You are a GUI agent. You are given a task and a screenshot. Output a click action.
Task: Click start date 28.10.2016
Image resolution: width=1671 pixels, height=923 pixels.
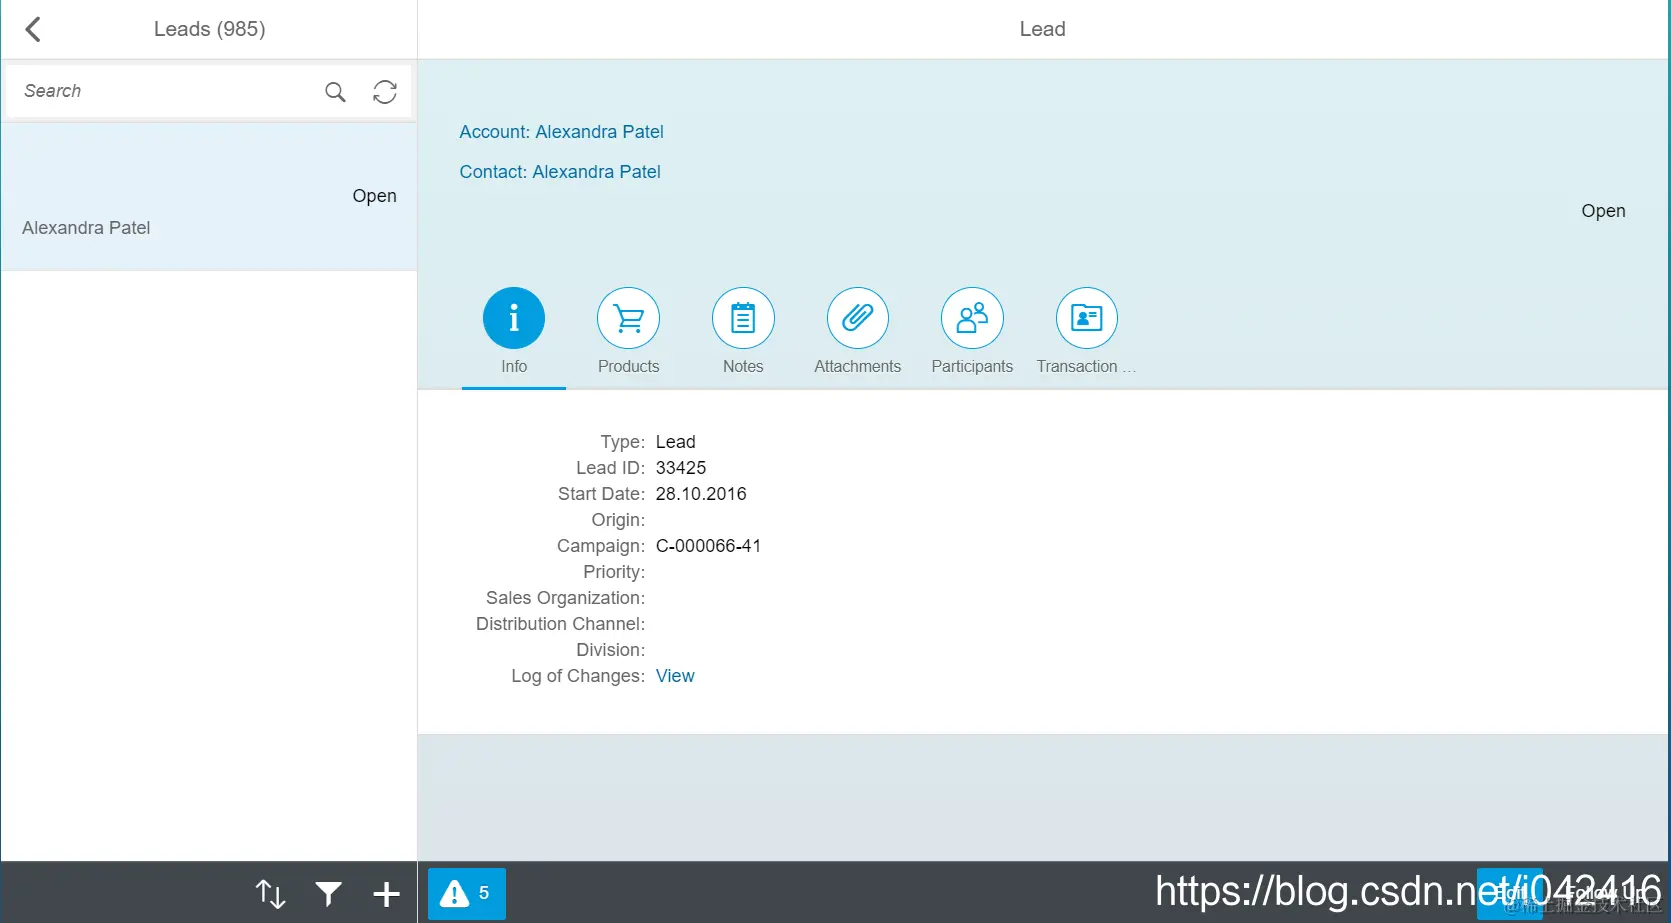pos(701,494)
